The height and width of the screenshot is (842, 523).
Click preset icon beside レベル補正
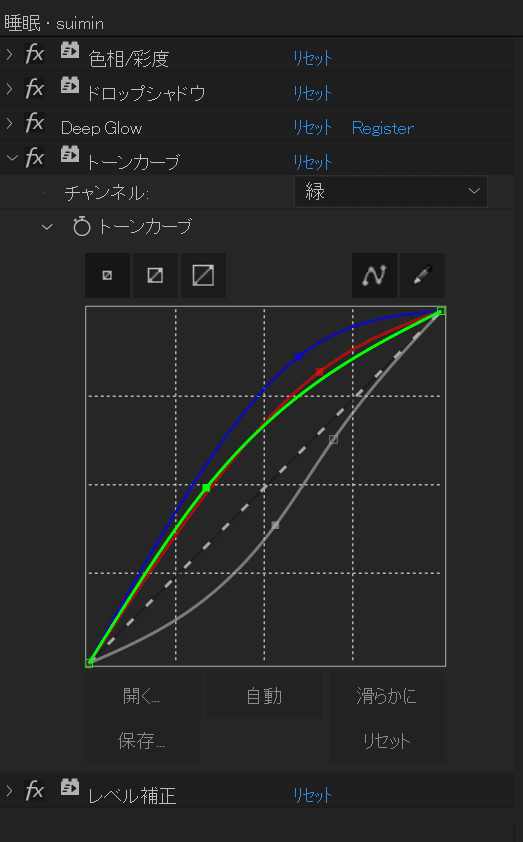coord(70,787)
